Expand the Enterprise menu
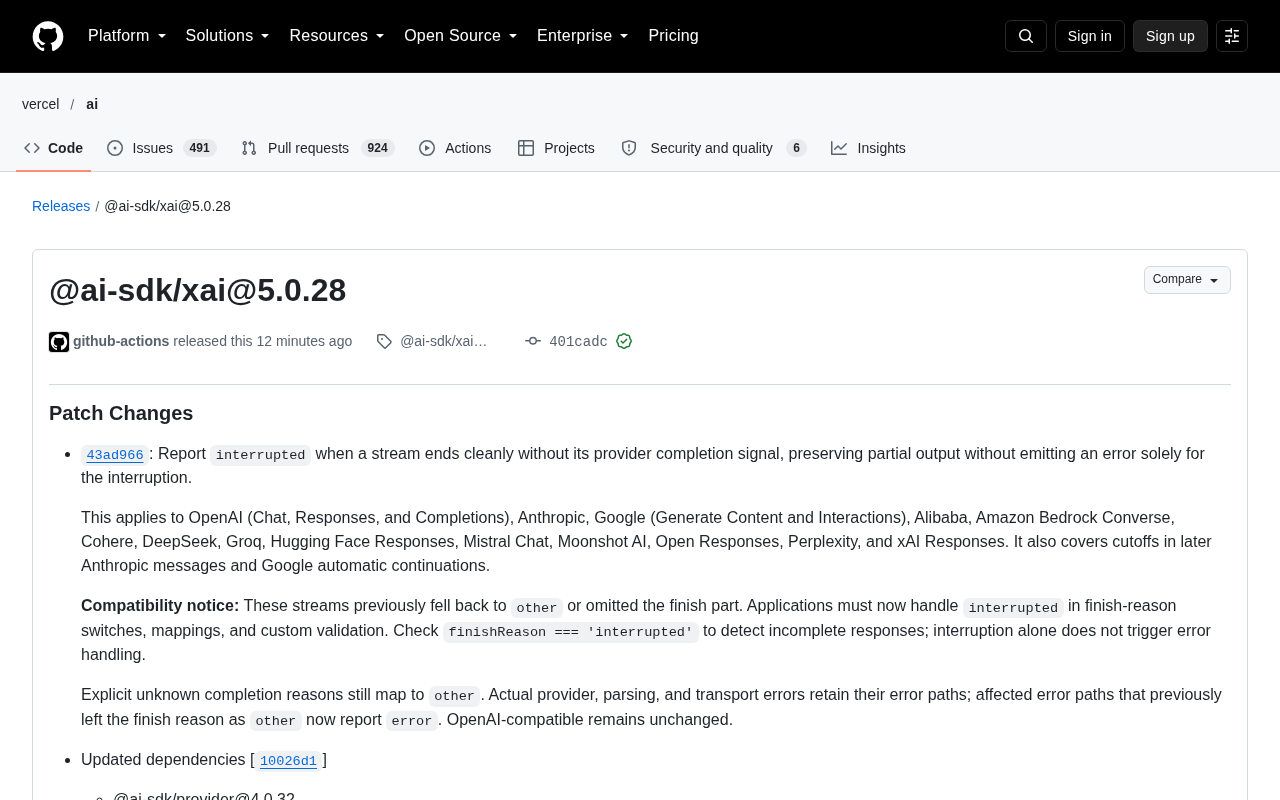 pos(583,36)
